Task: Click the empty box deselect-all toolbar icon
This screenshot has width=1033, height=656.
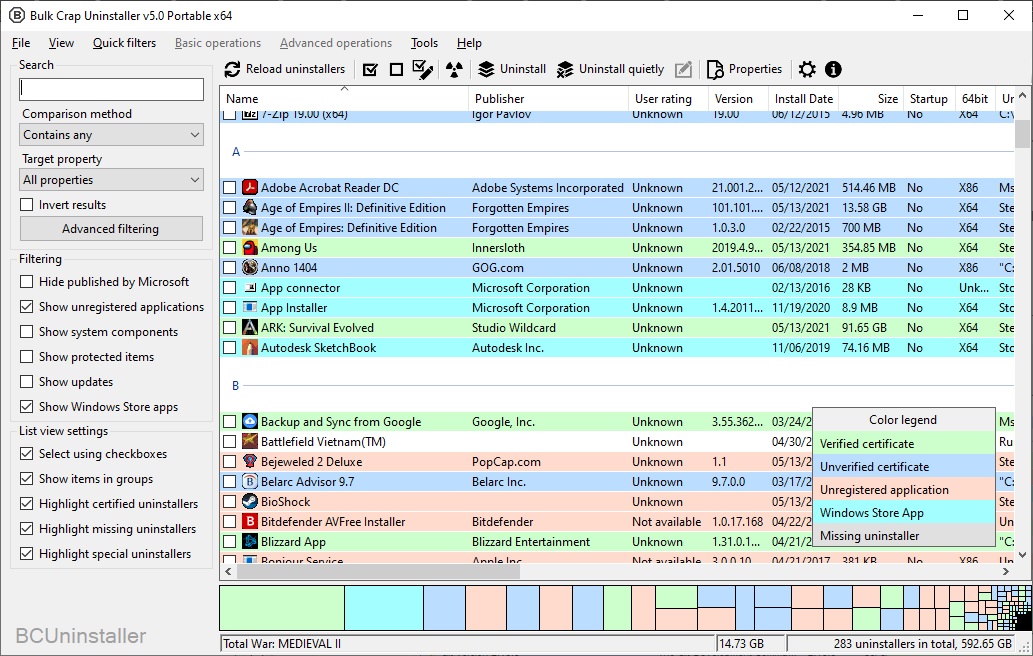Action: (396, 69)
